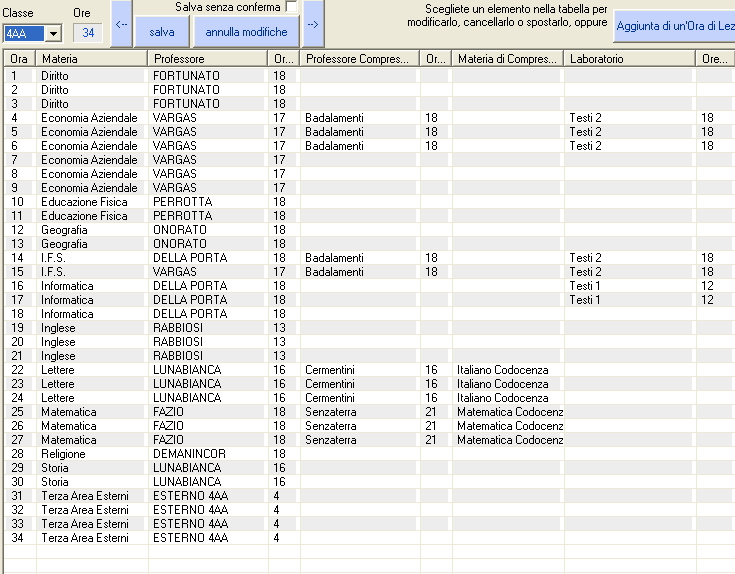Select I.F.S. in row 14
The image size is (735, 574).
click(53, 258)
